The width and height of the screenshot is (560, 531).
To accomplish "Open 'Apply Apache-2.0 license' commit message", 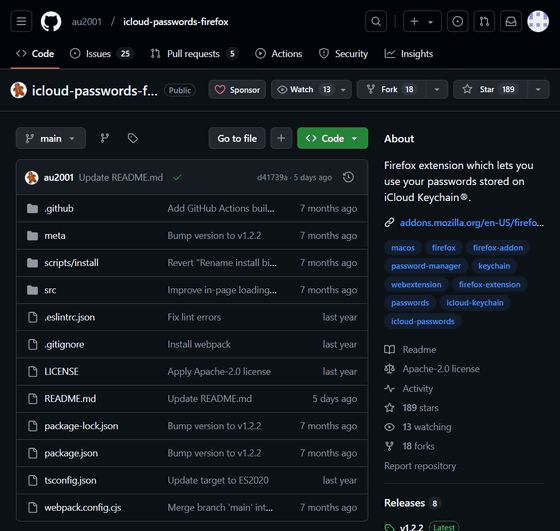I will (219, 371).
